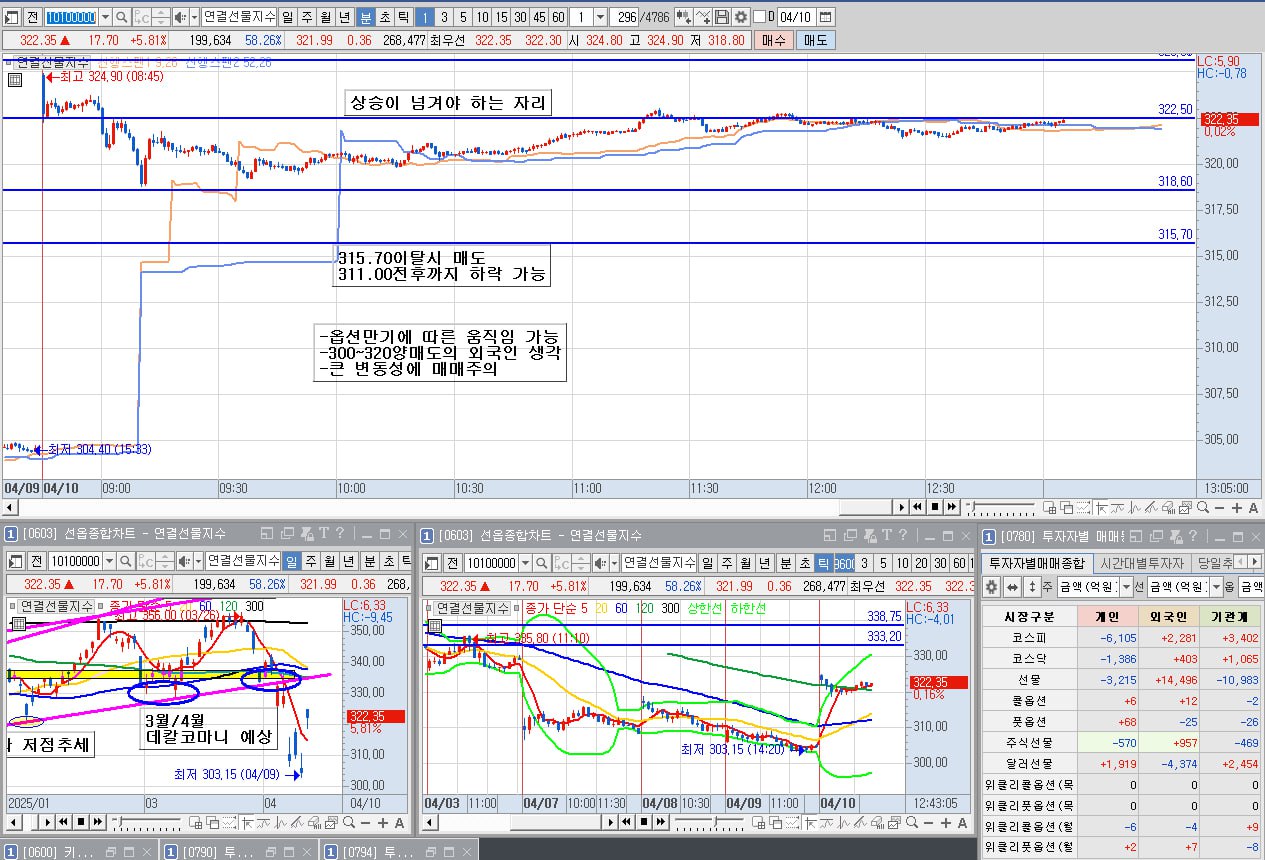Click the minus zoom-out icon at main chart bottom right
Screen dimensions: 1265x860
tap(1219, 508)
